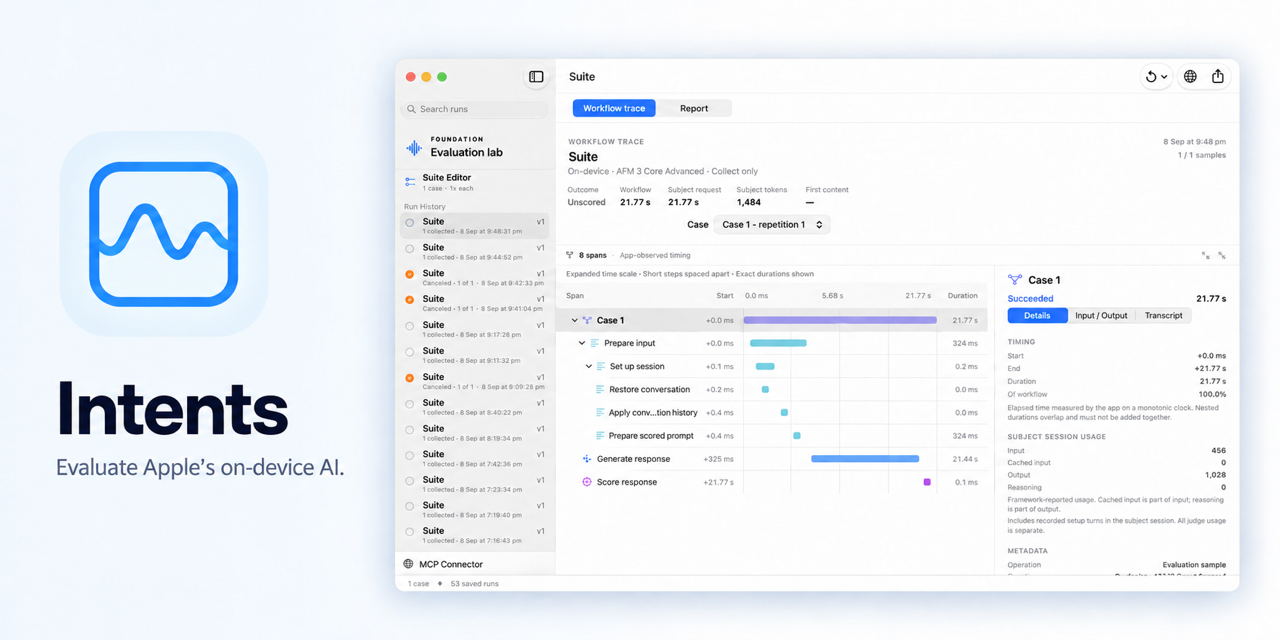This screenshot has height=640, width=1280.
Task: Click the globe icon in the title bar
Action: (1190, 77)
